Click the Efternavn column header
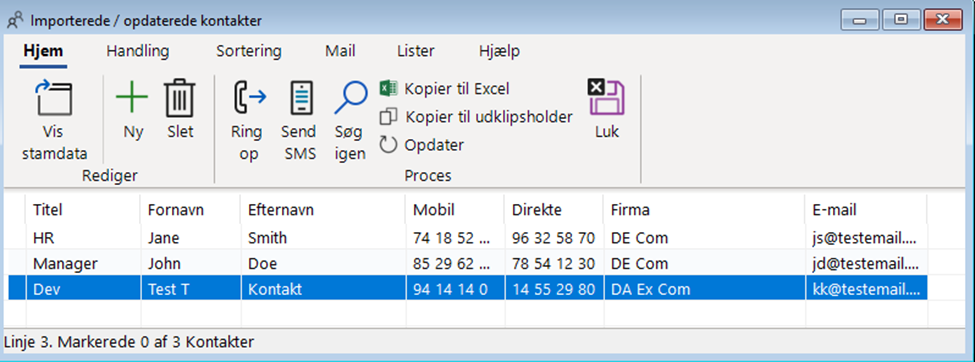The image size is (975, 362). [x=323, y=210]
